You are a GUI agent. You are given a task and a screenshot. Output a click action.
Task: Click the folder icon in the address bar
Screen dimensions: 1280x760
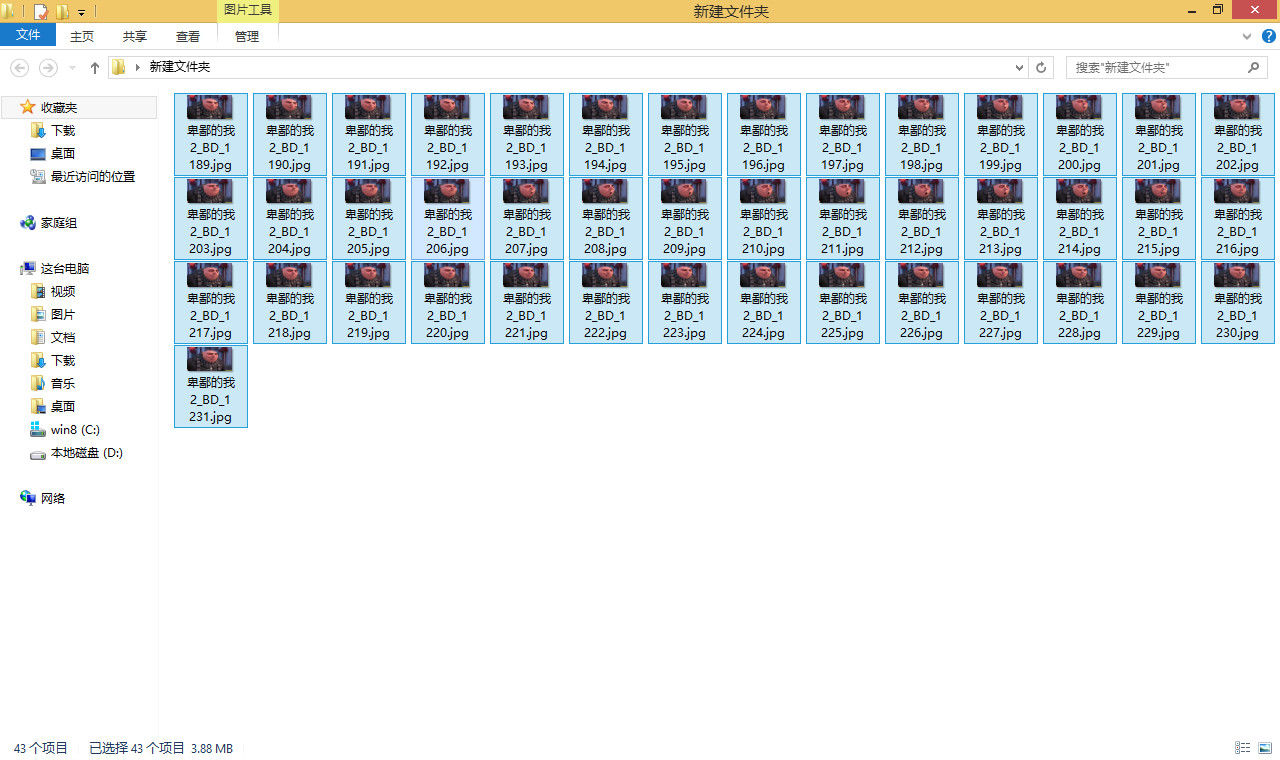(x=118, y=68)
